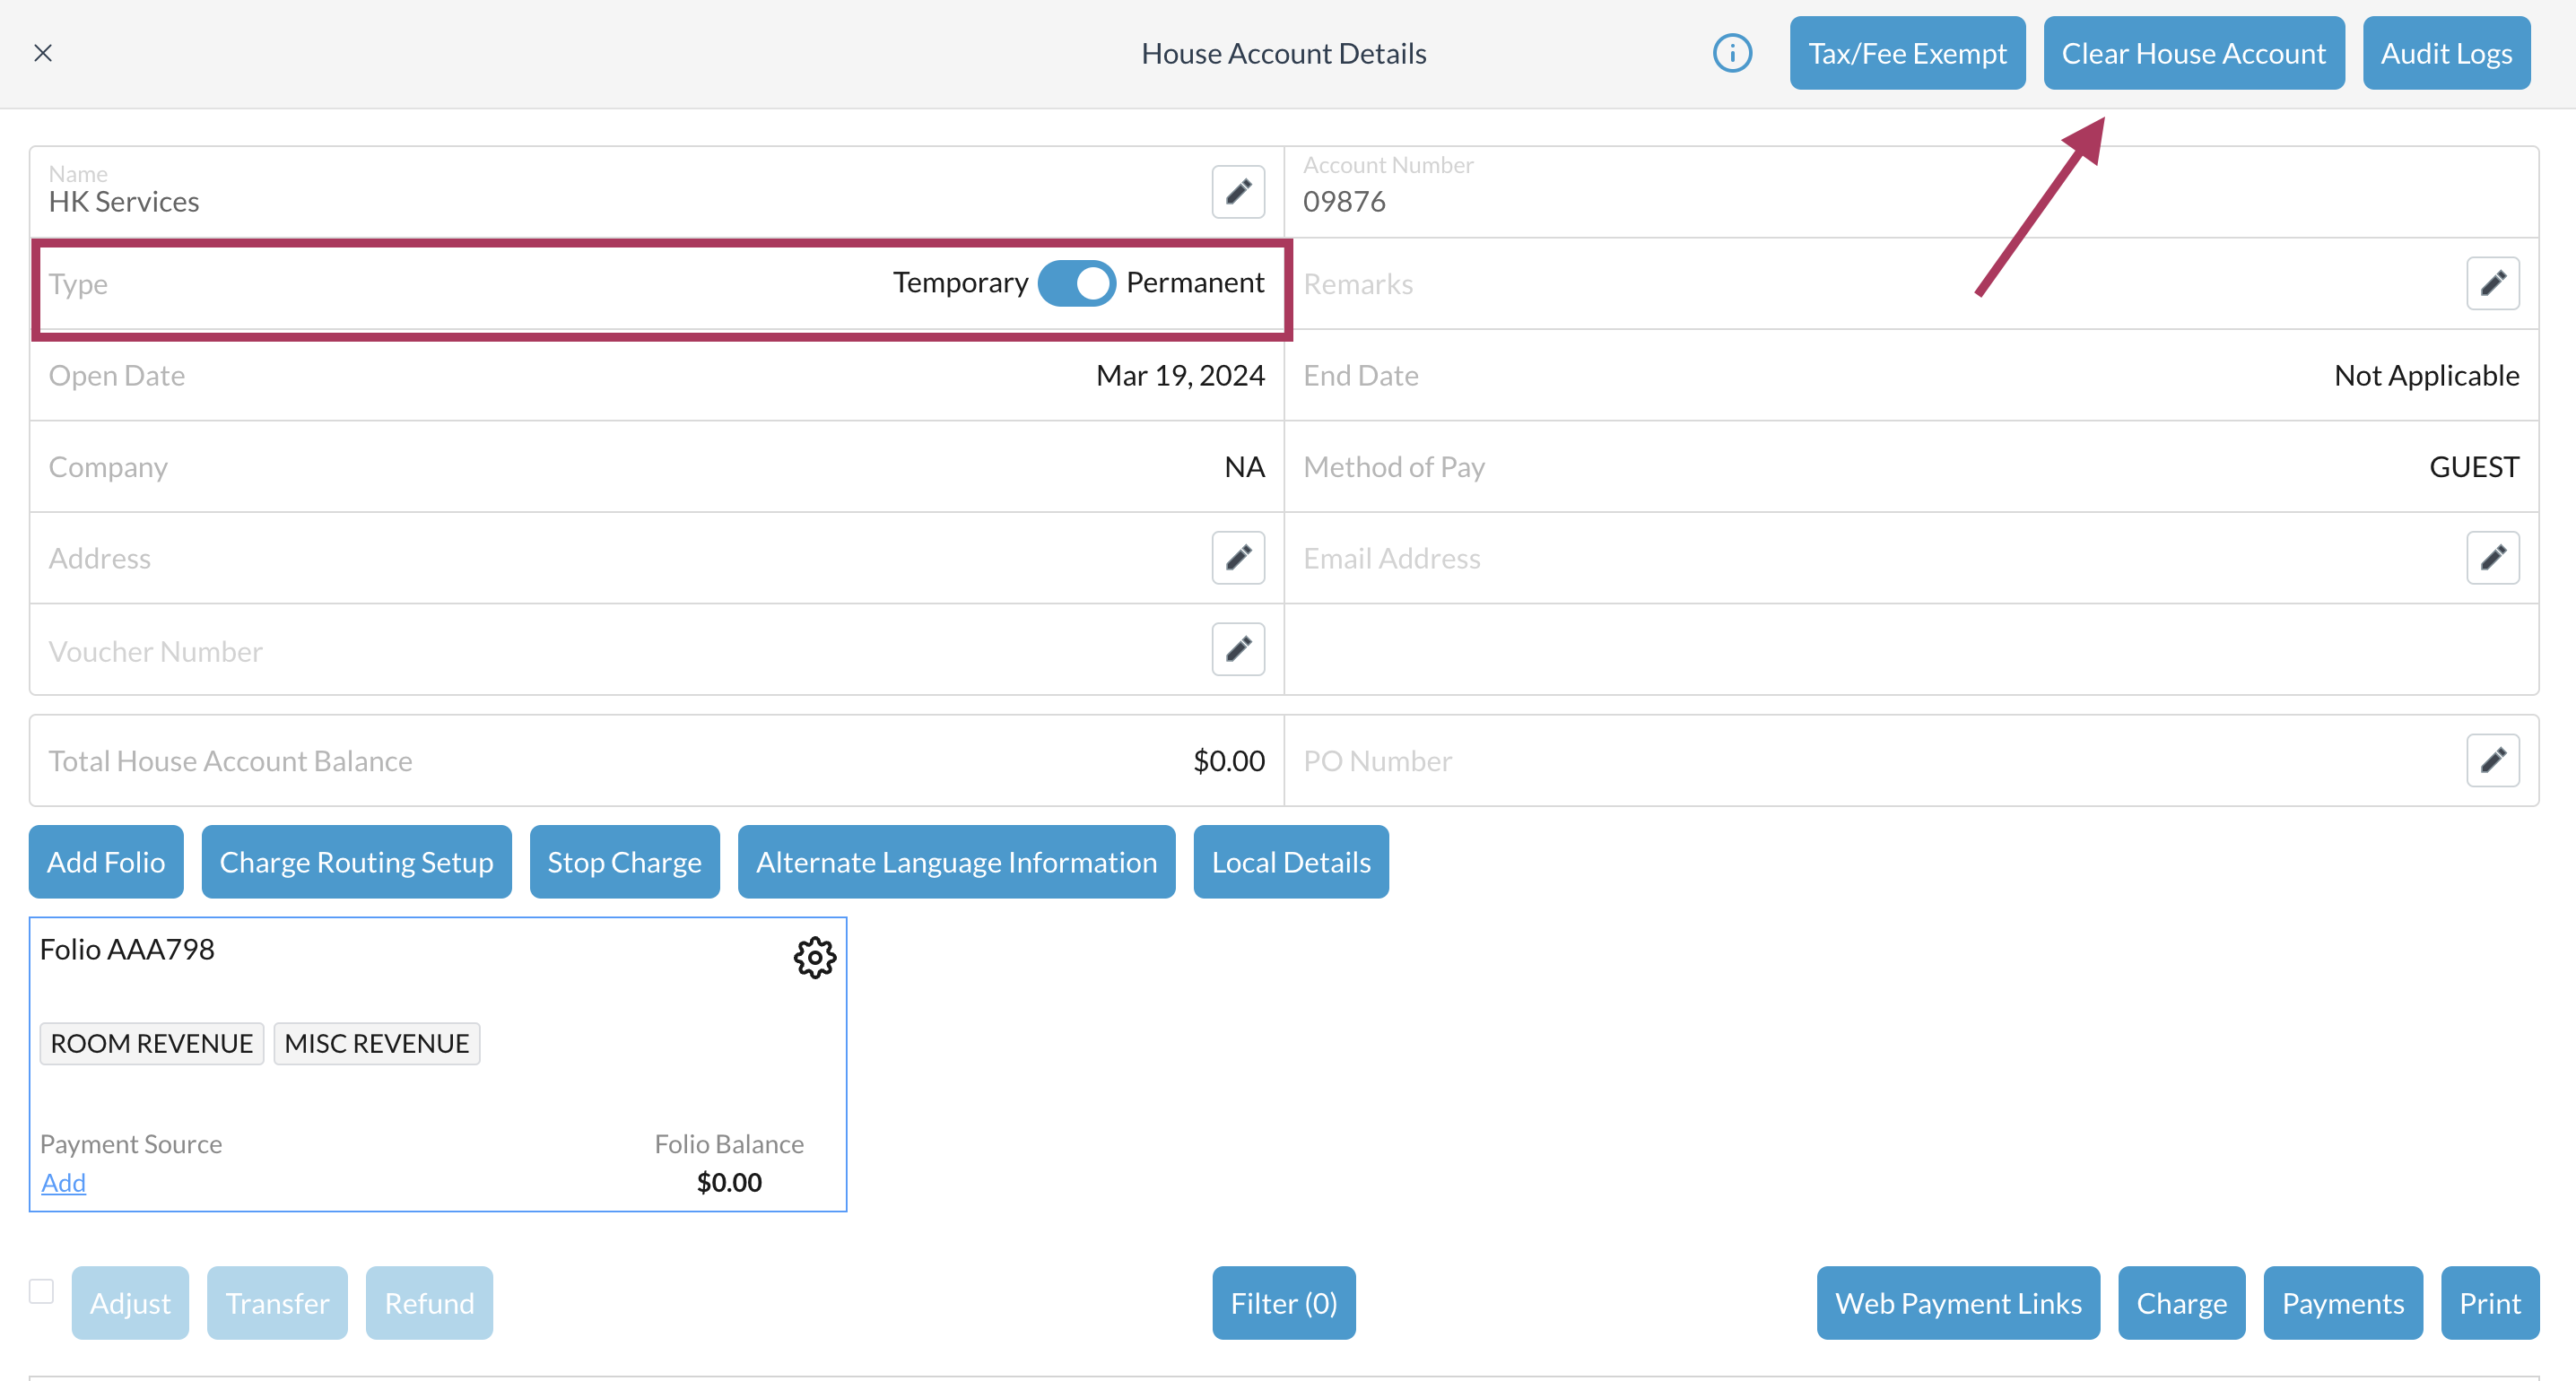
Task: Click the Stop Charge button
Action: pyautogui.click(x=624, y=862)
